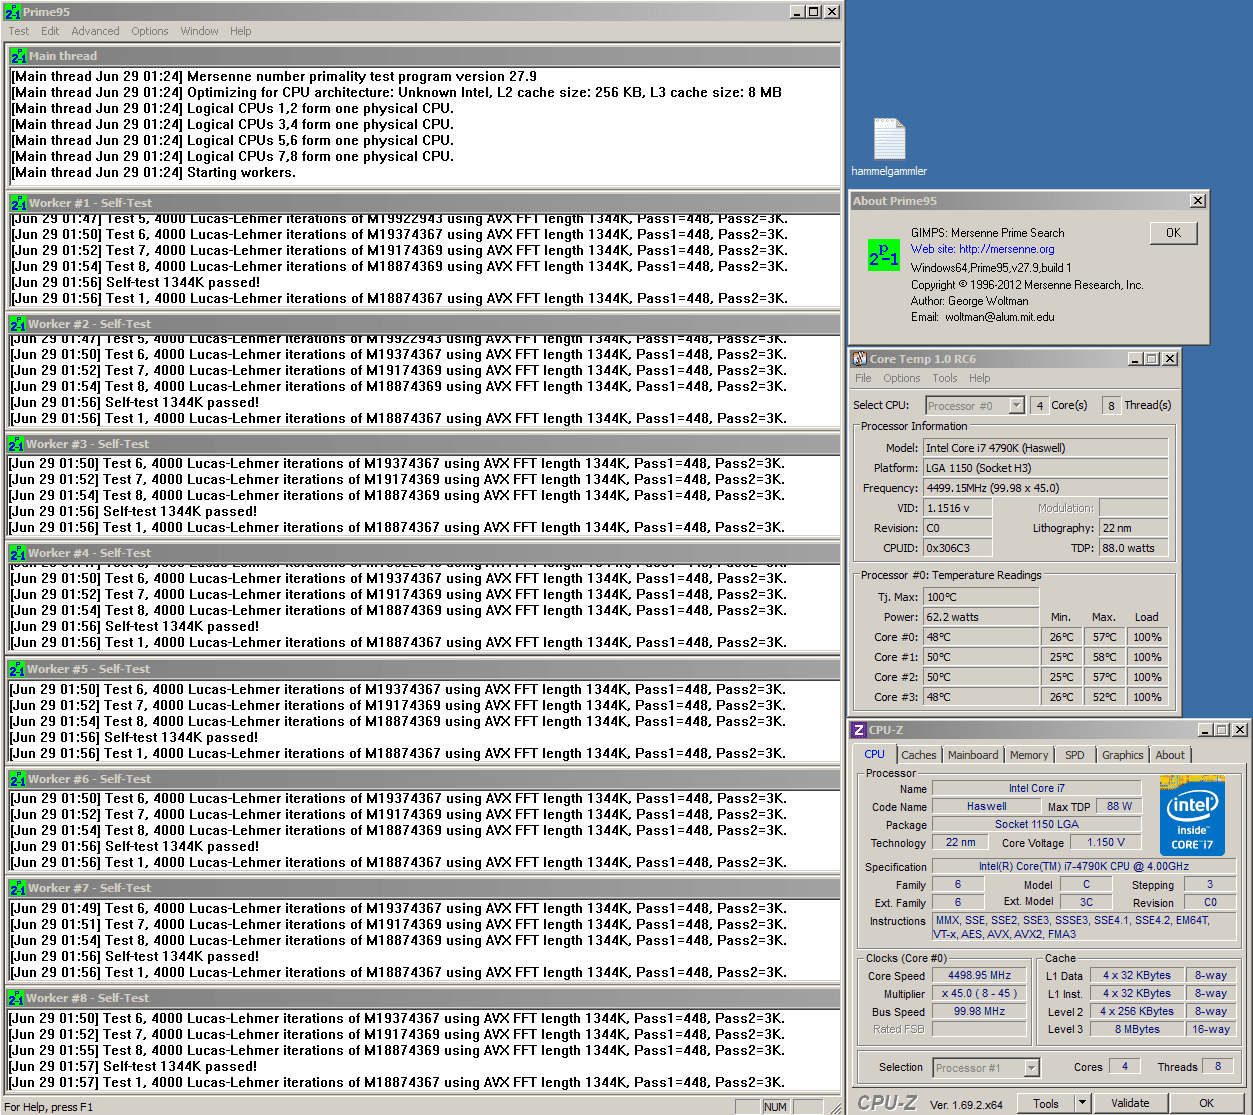Switch to the Caches tab in CPU-Z
1253x1115 pixels.
point(918,755)
